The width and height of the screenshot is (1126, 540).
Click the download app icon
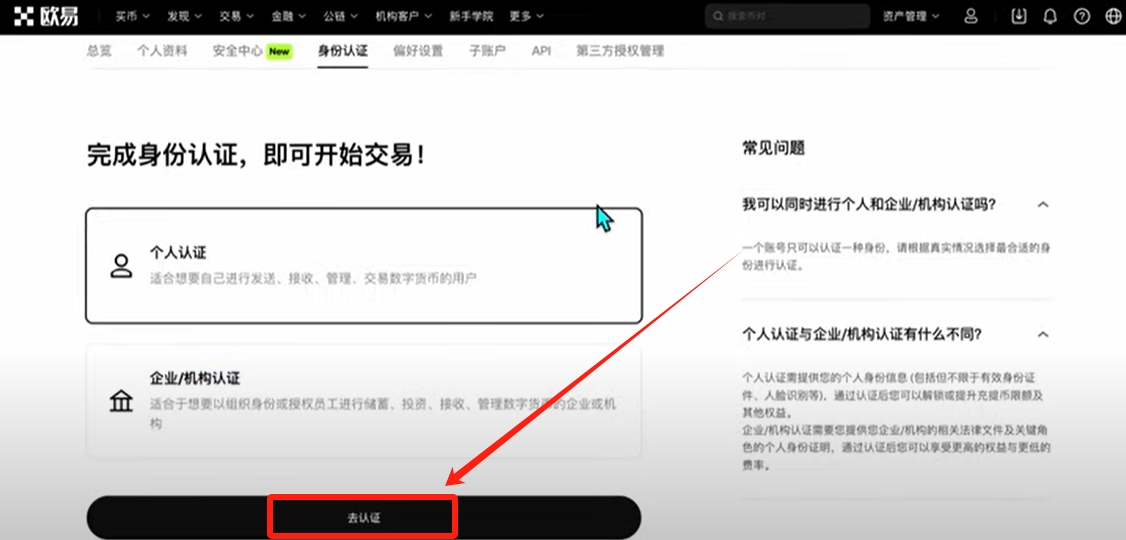[1019, 16]
